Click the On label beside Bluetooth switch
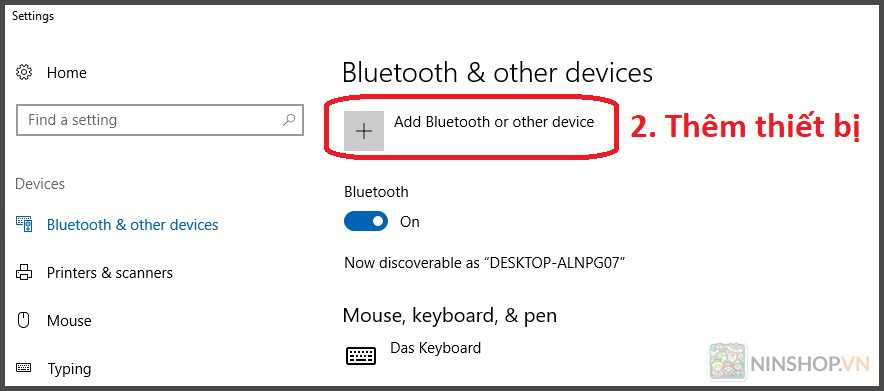884x391 pixels. [410, 222]
